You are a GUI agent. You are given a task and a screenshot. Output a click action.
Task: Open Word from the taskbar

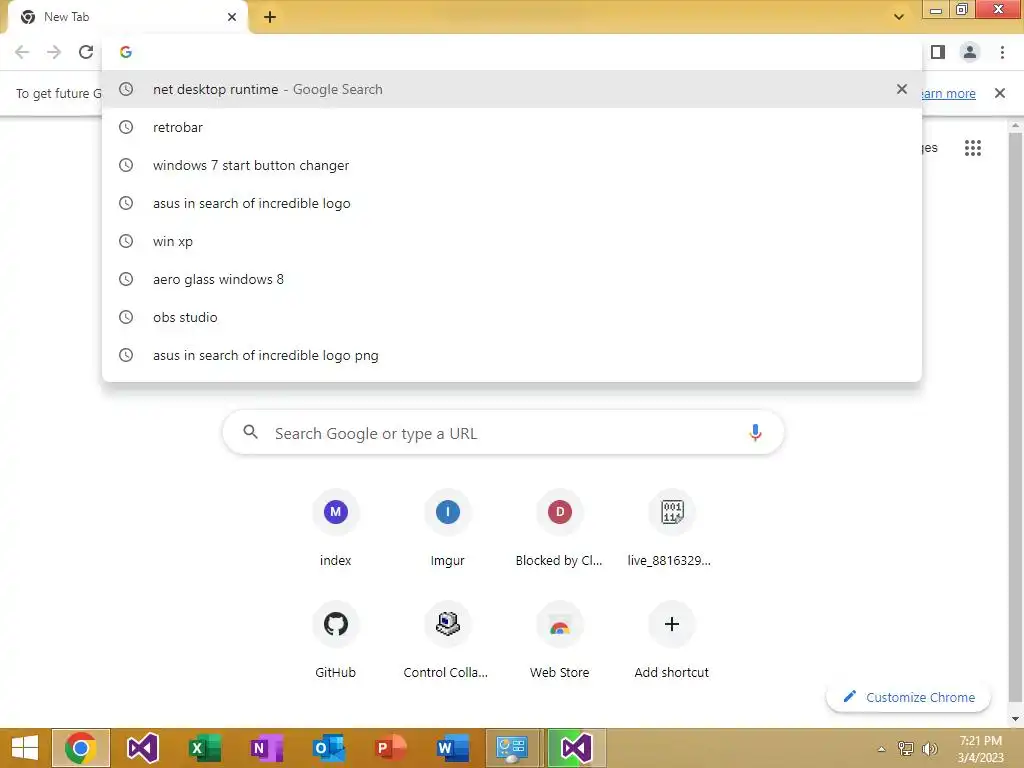[x=452, y=748]
